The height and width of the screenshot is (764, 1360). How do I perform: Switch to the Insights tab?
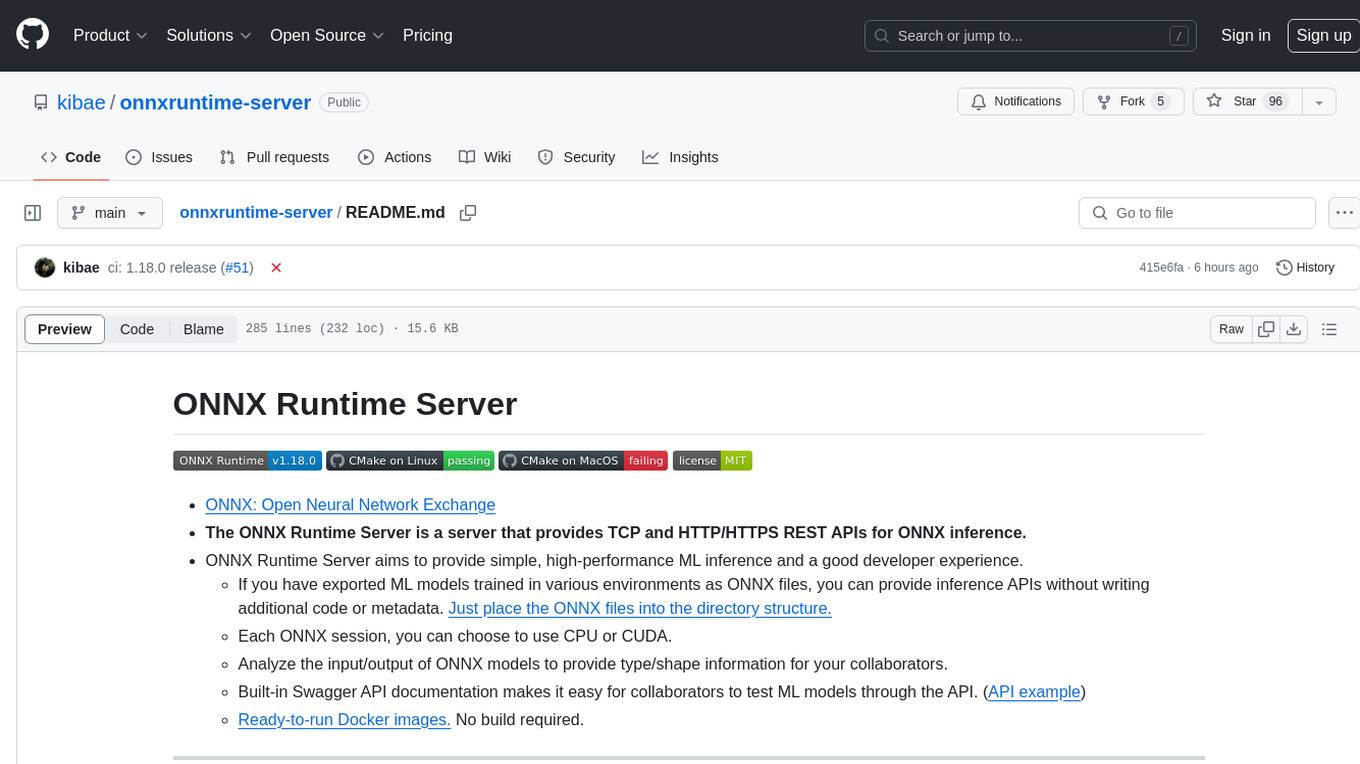680,157
